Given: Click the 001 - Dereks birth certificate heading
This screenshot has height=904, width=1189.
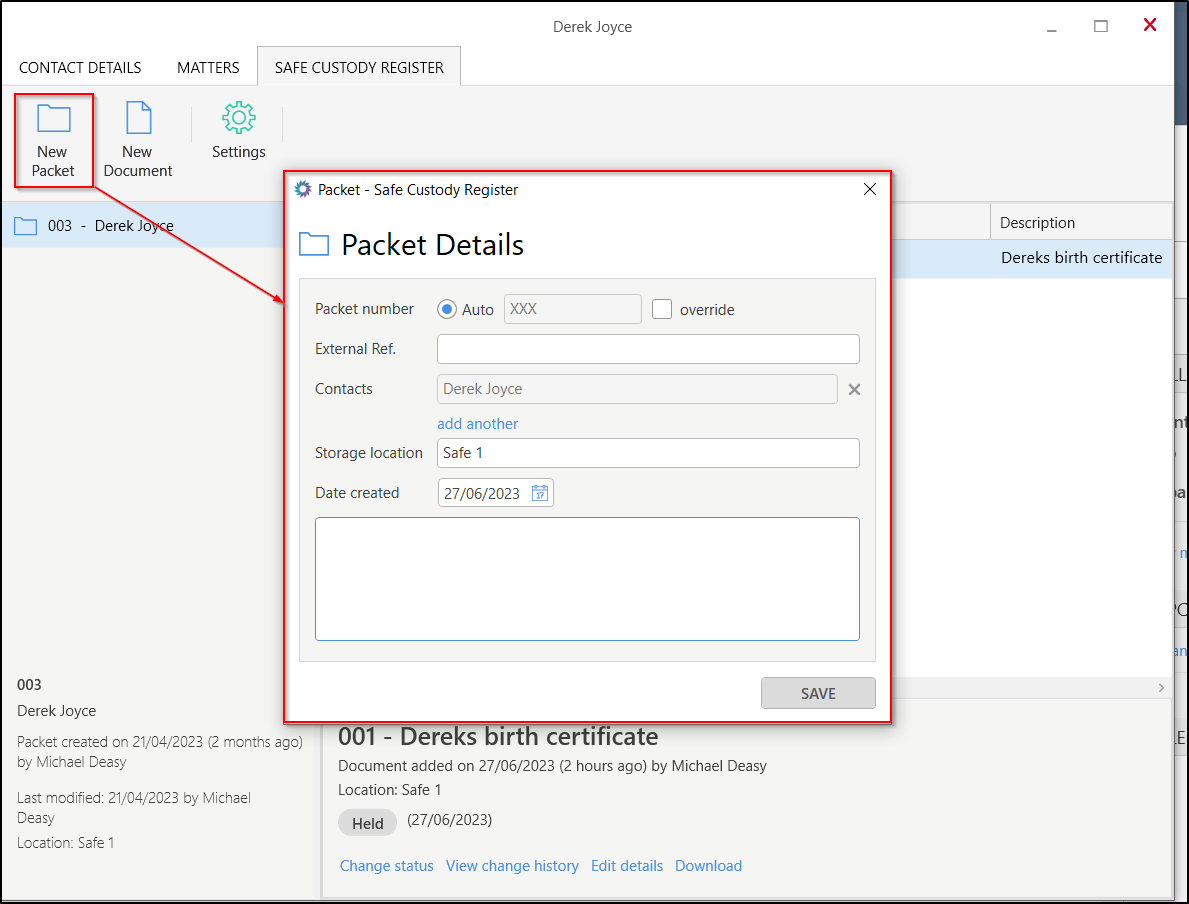Looking at the screenshot, I should point(497,736).
